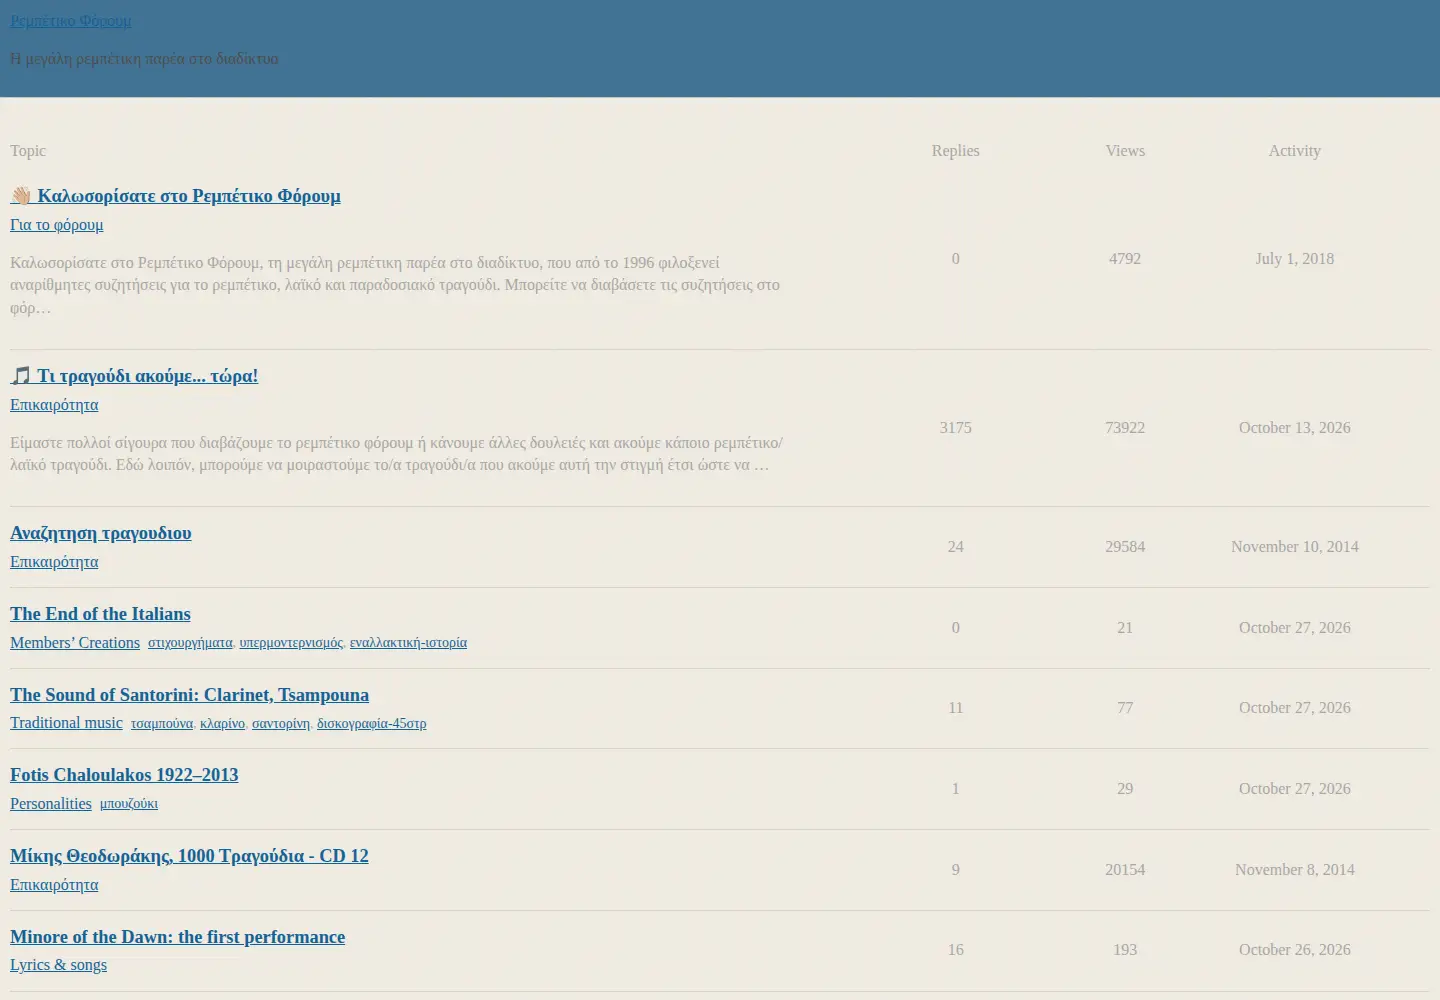Open Minore of the Dawn topic

pos(177,937)
